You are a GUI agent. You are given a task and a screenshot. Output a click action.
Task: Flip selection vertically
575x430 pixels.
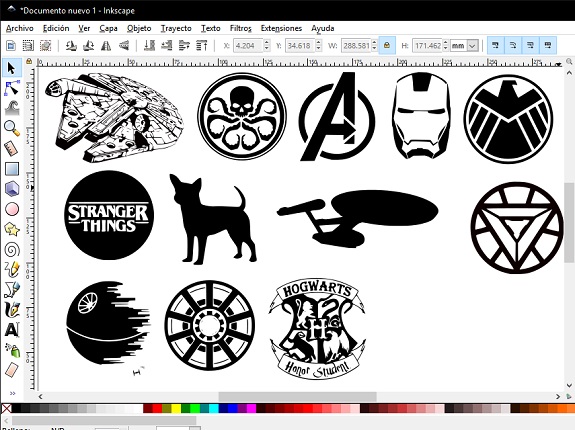click(x=124, y=45)
